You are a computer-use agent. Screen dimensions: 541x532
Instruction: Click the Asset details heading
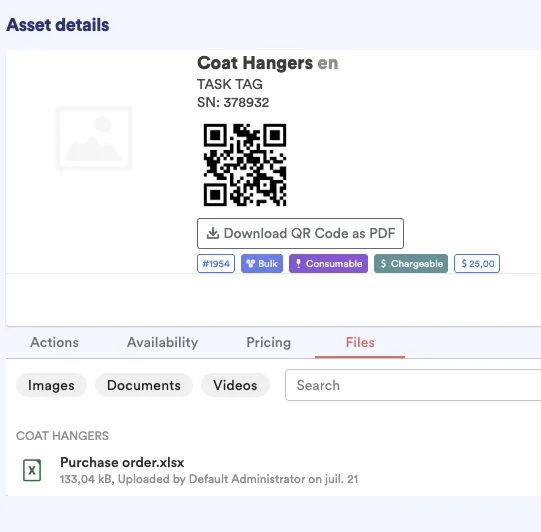pyautogui.click(x=58, y=25)
